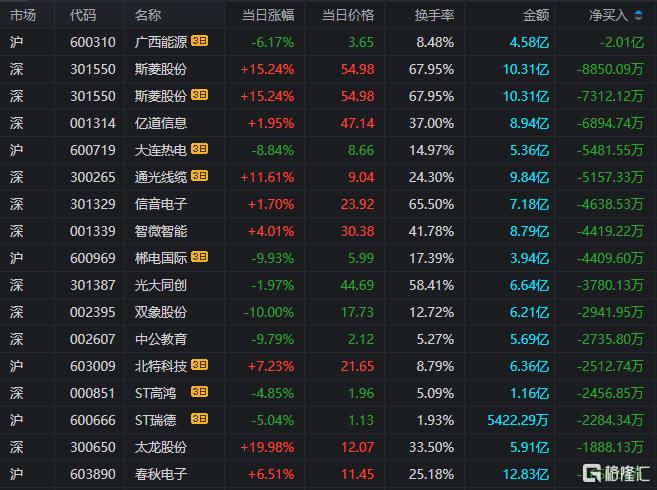Click turnover rate 58.41%
Image resolution: width=657 pixels, height=490 pixels.
coord(432,285)
